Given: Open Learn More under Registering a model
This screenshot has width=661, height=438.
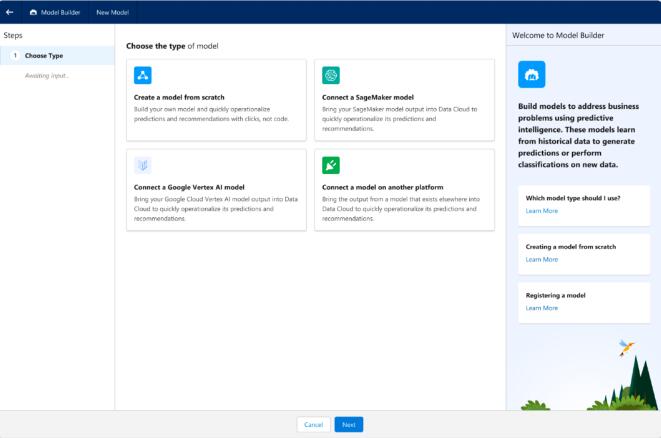Looking at the screenshot, I should tap(542, 308).
